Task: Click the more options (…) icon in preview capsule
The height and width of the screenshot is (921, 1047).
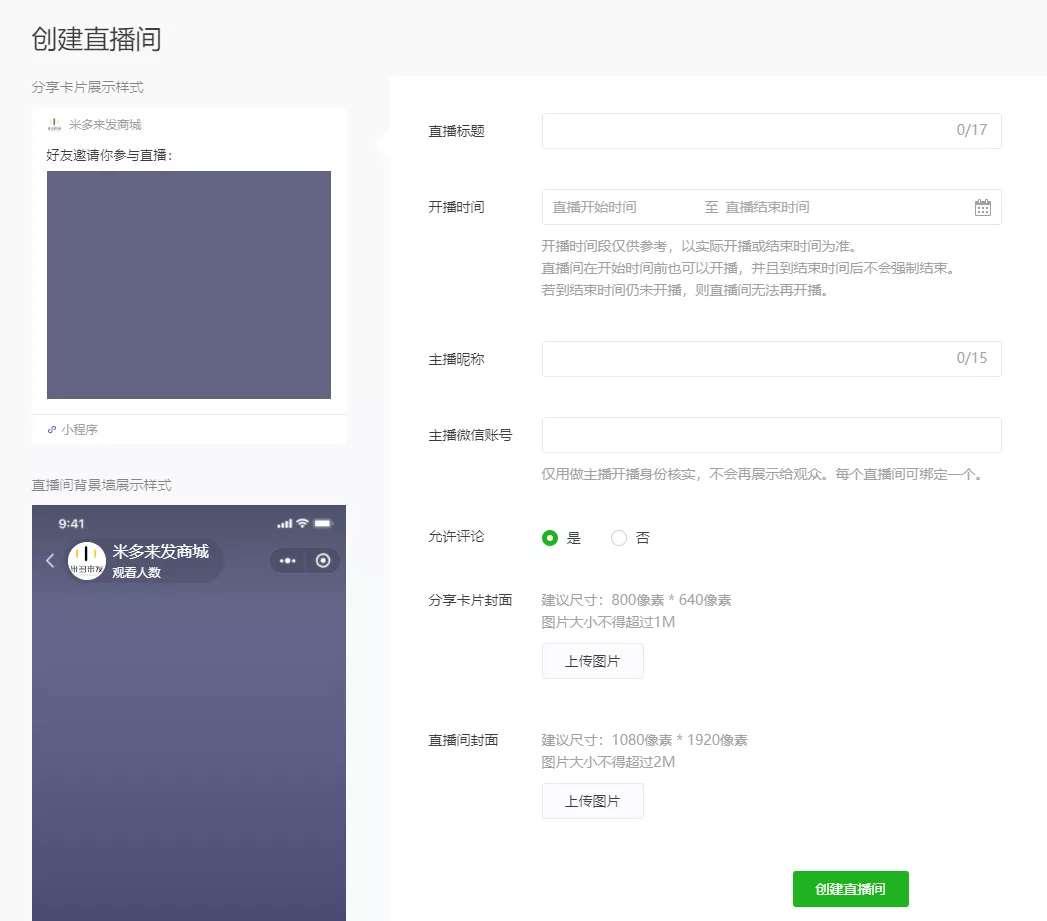Action: coord(287,560)
